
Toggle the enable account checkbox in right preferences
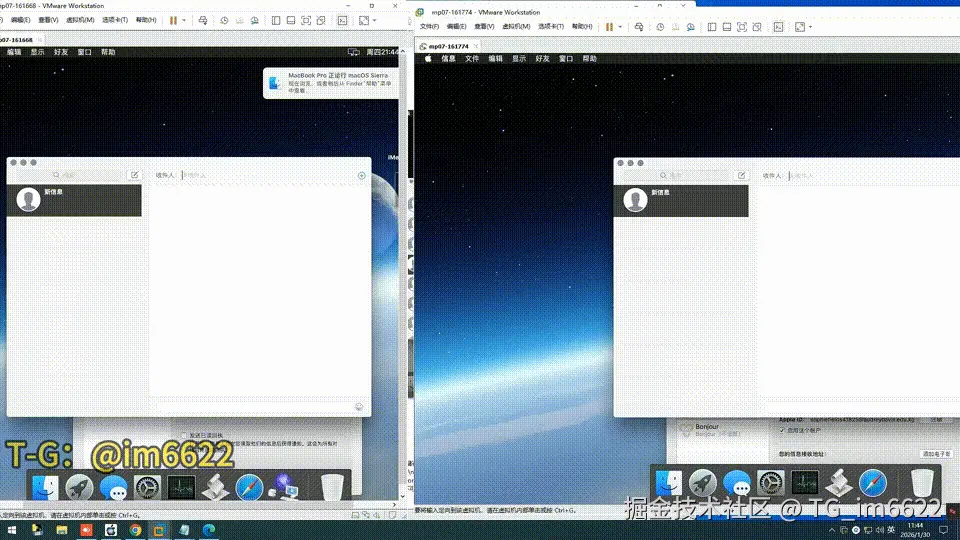[782, 430]
